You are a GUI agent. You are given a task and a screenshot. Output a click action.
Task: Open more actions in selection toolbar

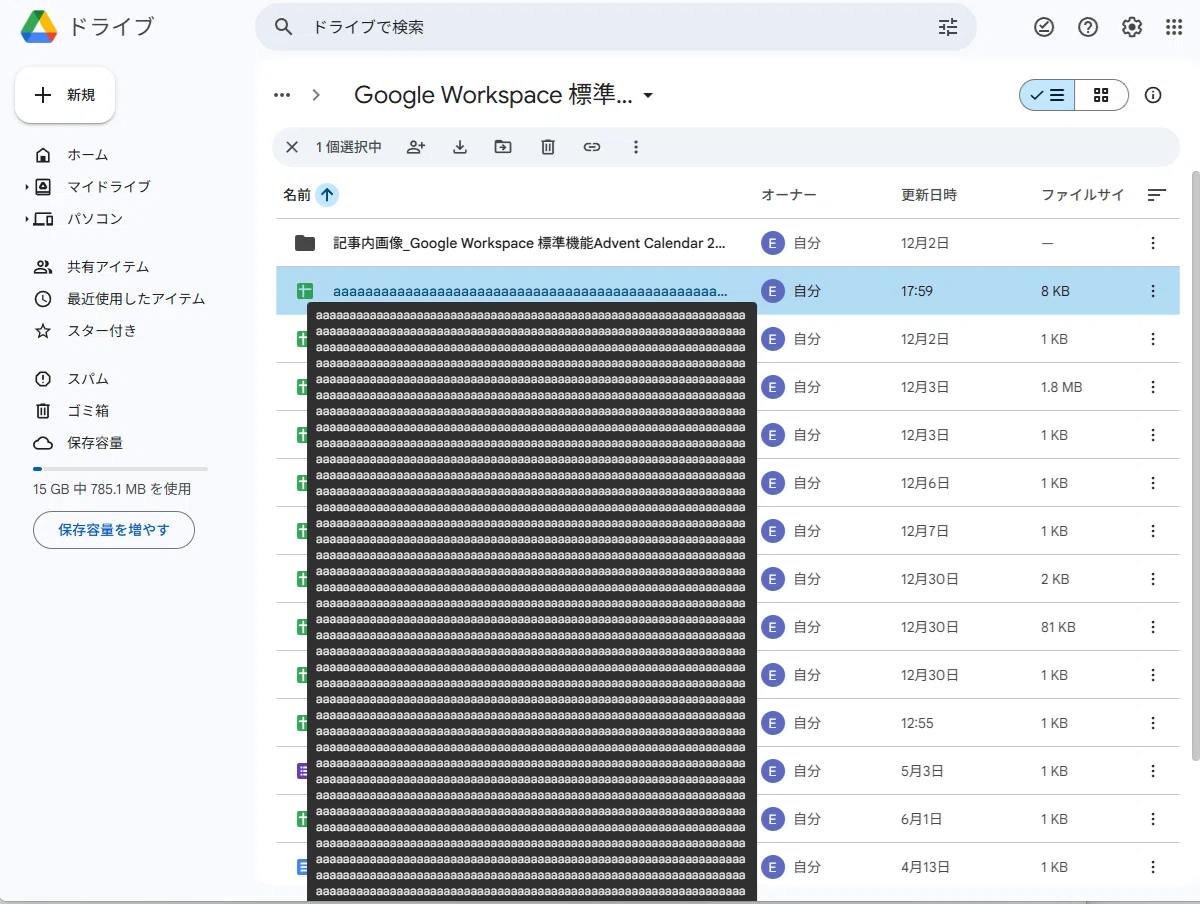[636, 147]
